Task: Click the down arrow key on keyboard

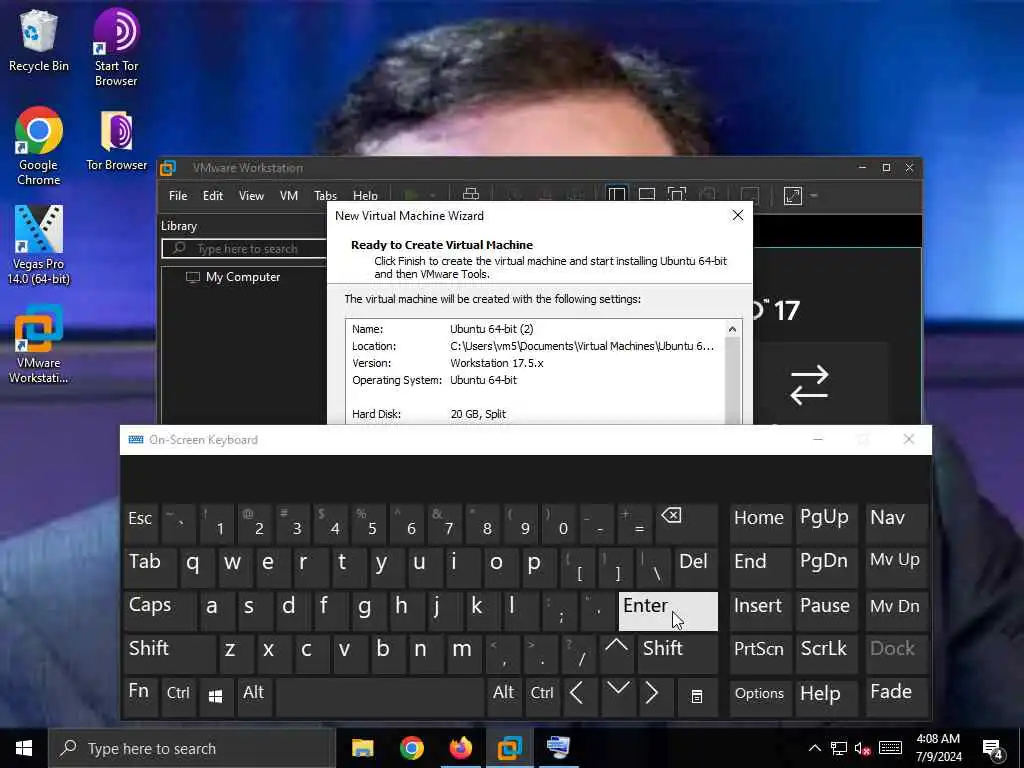Action: click(x=617, y=697)
